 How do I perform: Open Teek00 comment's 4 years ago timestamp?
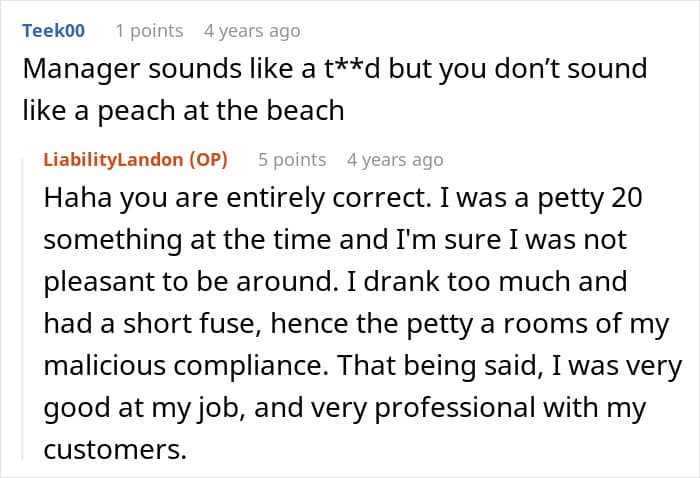click(252, 31)
